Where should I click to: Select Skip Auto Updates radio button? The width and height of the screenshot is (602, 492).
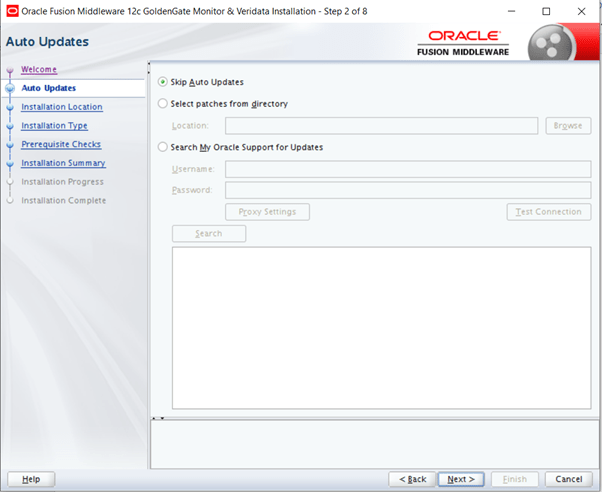tap(164, 82)
